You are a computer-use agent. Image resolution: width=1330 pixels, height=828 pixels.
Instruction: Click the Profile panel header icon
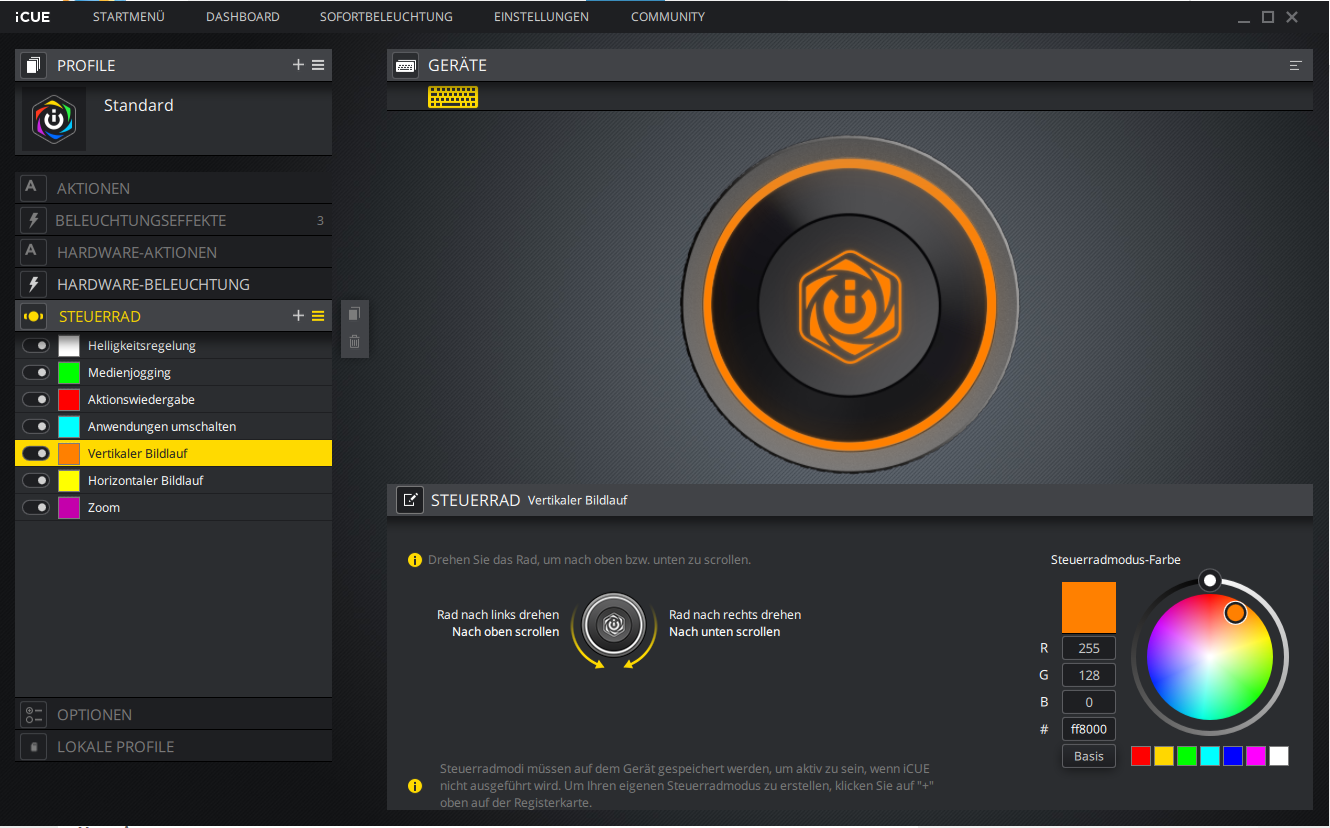pyautogui.click(x=33, y=65)
